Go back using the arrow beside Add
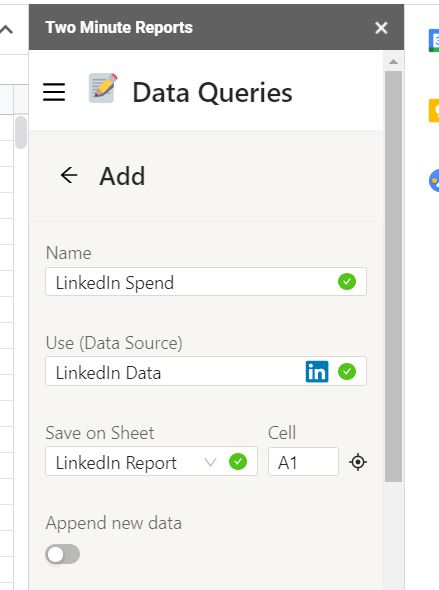The width and height of the screenshot is (439, 590). [x=69, y=175]
